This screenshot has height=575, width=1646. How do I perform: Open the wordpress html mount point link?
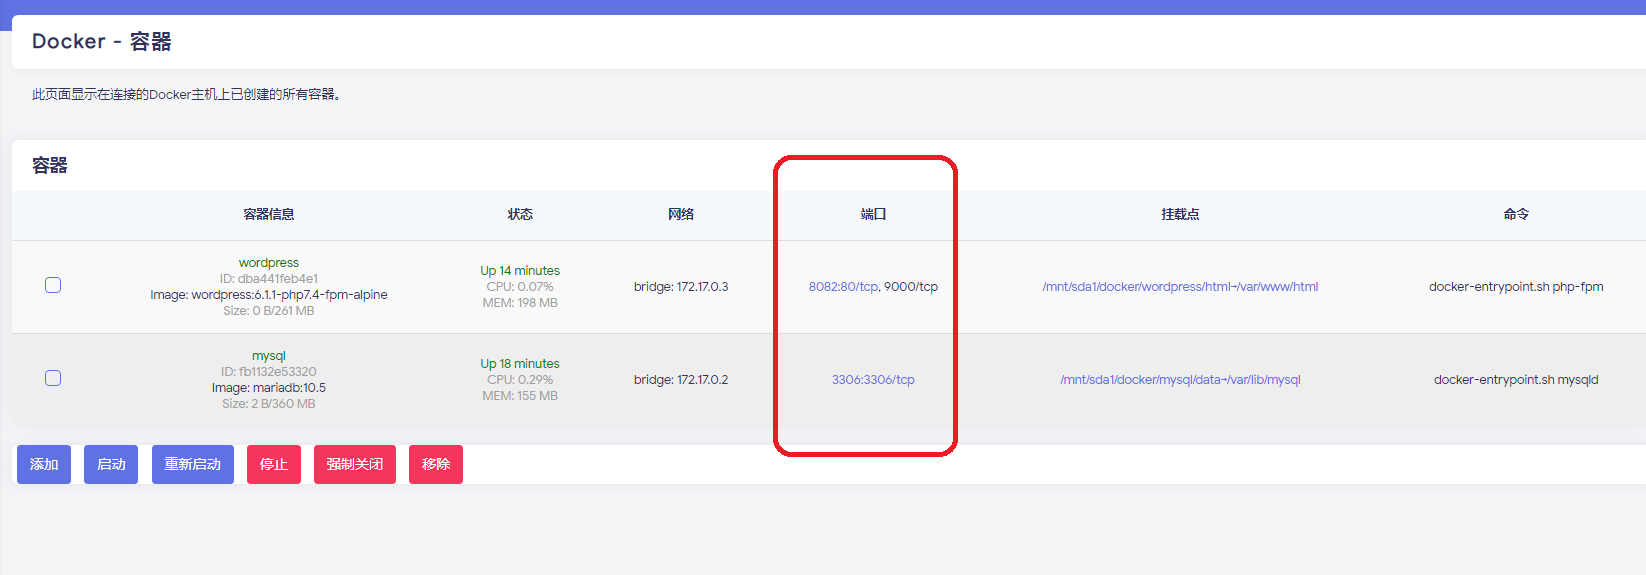pos(1180,287)
